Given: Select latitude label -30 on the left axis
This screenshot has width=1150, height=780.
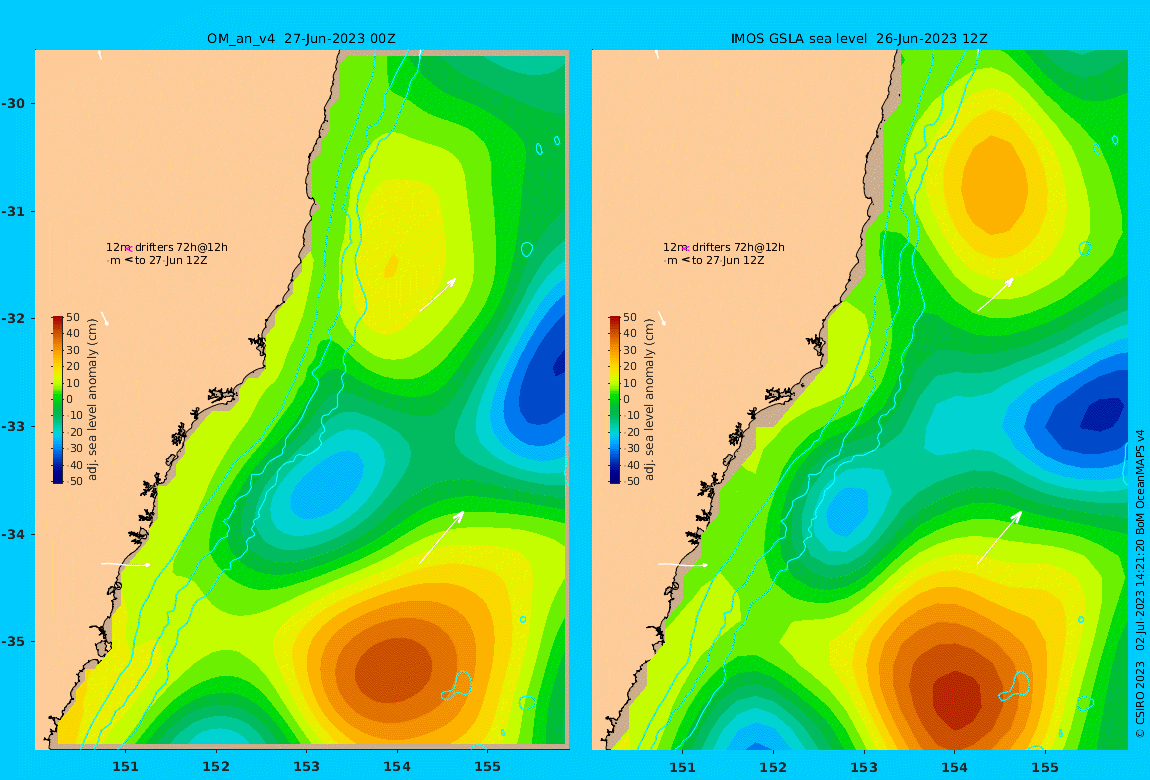Looking at the screenshot, I should pyautogui.click(x=13, y=103).
